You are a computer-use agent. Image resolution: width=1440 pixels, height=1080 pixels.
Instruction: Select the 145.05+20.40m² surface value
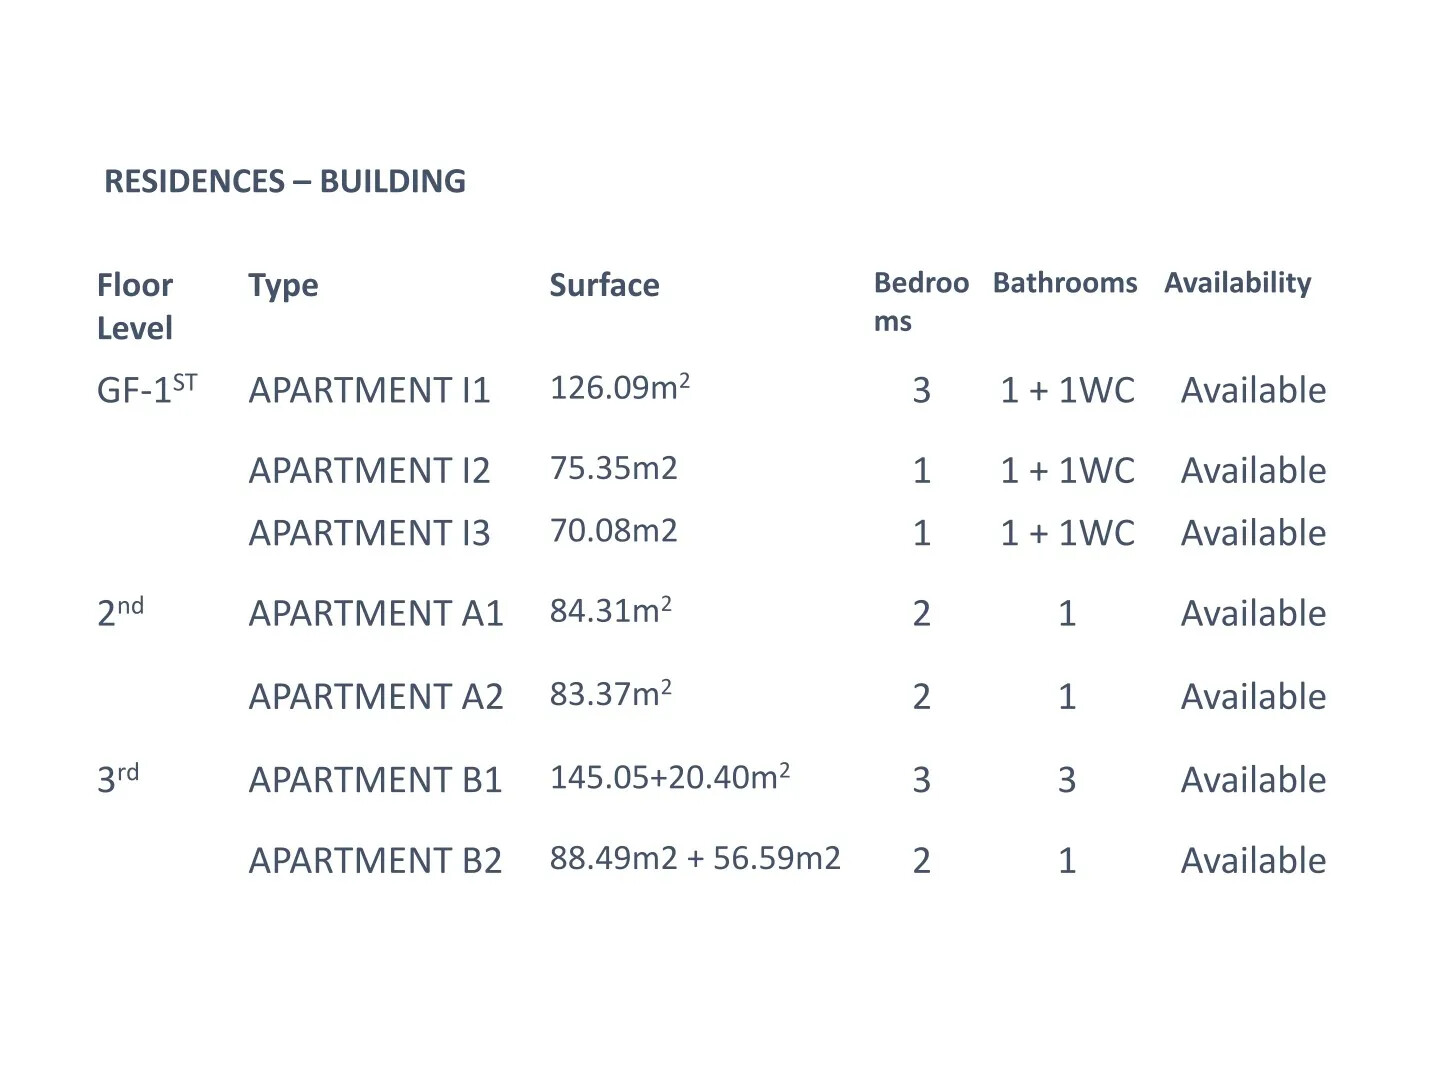tap(669, 777)
